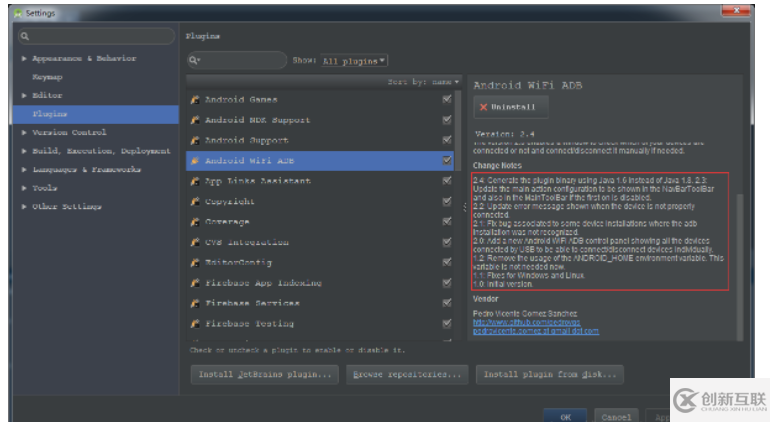Expand Version Control settings arrow
The height and width of the screenshot is (422, 770).
click(x=24, y=133)
